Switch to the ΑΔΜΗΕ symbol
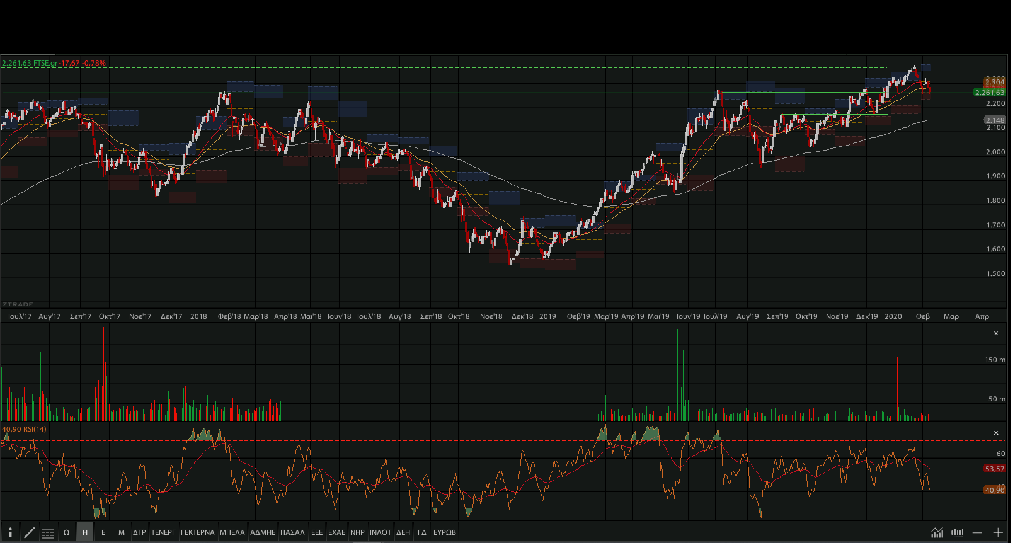1011x543 pixels. pos(263,533)
